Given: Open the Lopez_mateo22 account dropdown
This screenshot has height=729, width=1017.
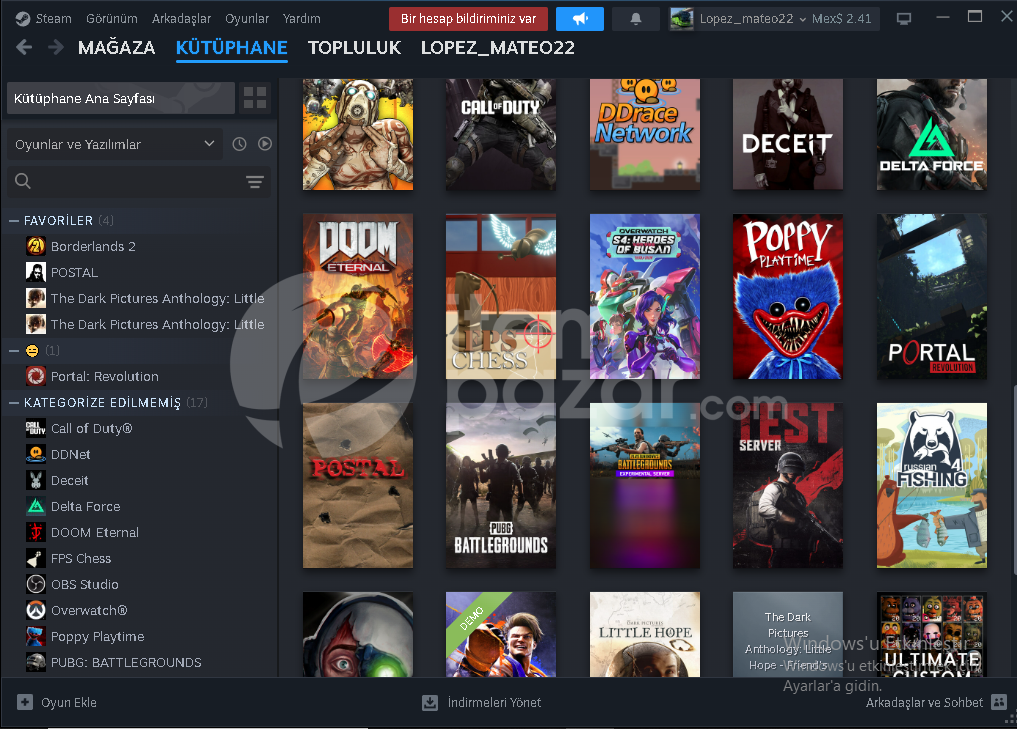Looking at the screenshot, I should point(752,19).
